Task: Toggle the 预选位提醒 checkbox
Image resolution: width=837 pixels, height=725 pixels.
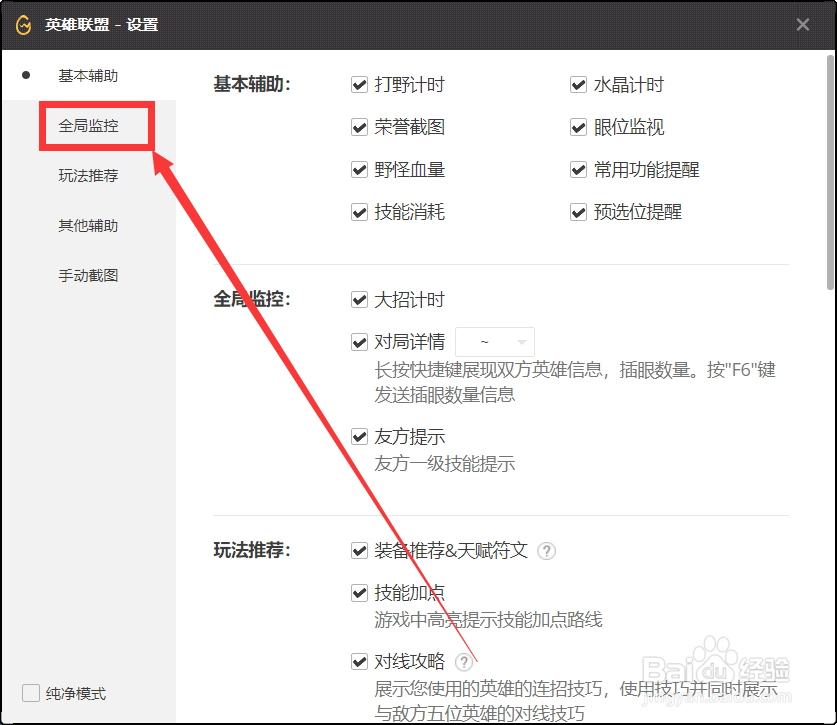Action: 579,212
